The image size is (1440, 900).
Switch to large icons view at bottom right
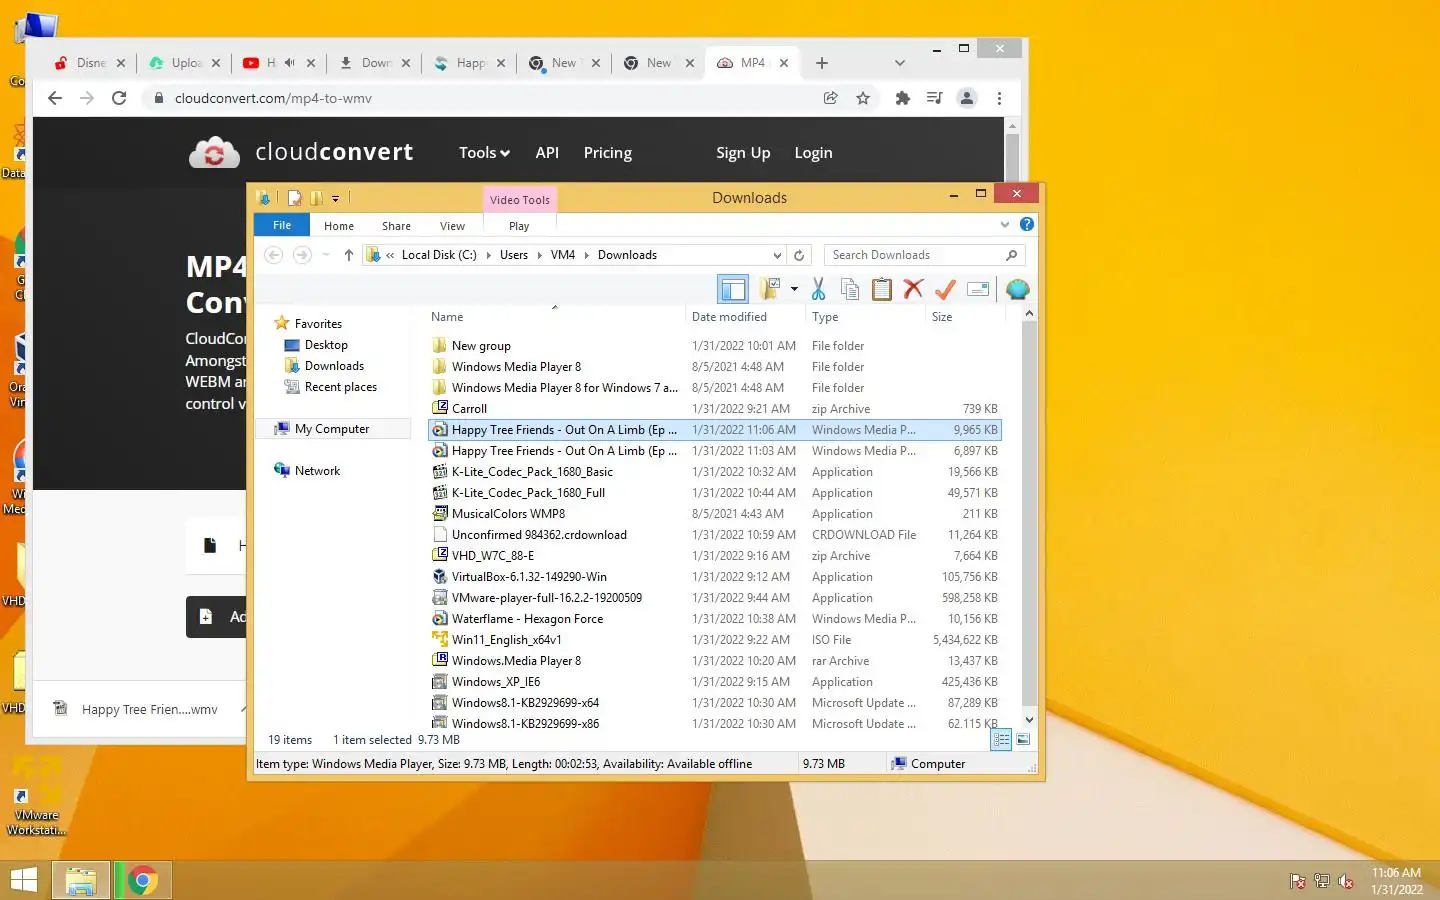point(1023,740)
